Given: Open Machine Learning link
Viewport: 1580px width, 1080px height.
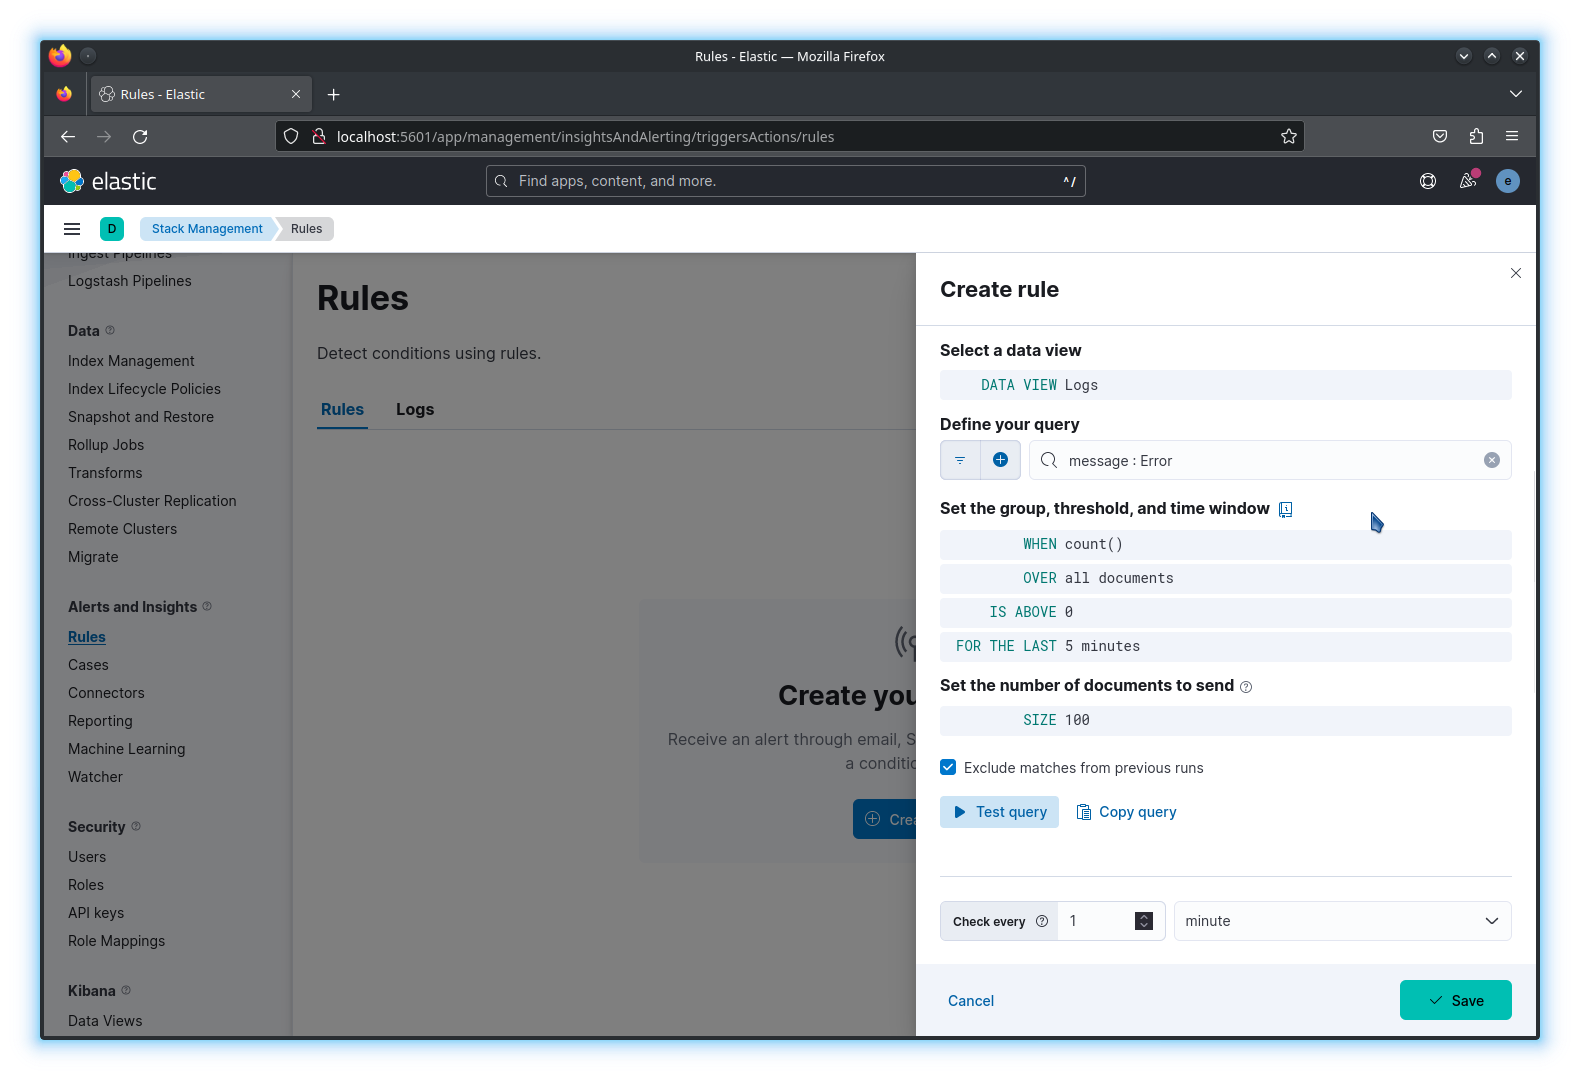Looking at the screenshot, I should click(x=126, y=749).
